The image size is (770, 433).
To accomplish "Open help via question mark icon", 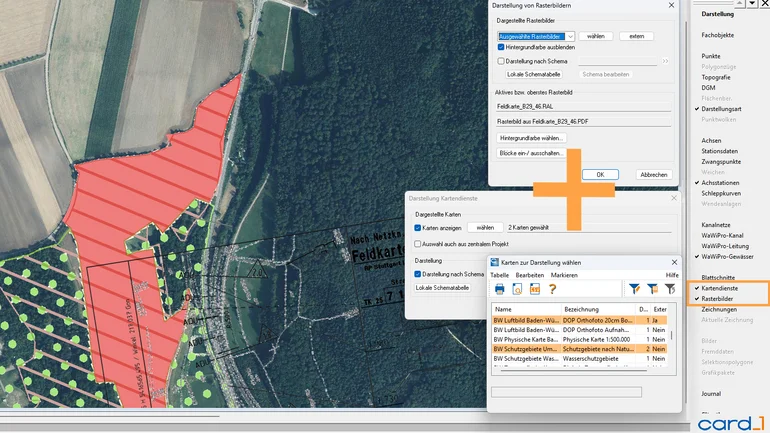I will click(552, 289).
